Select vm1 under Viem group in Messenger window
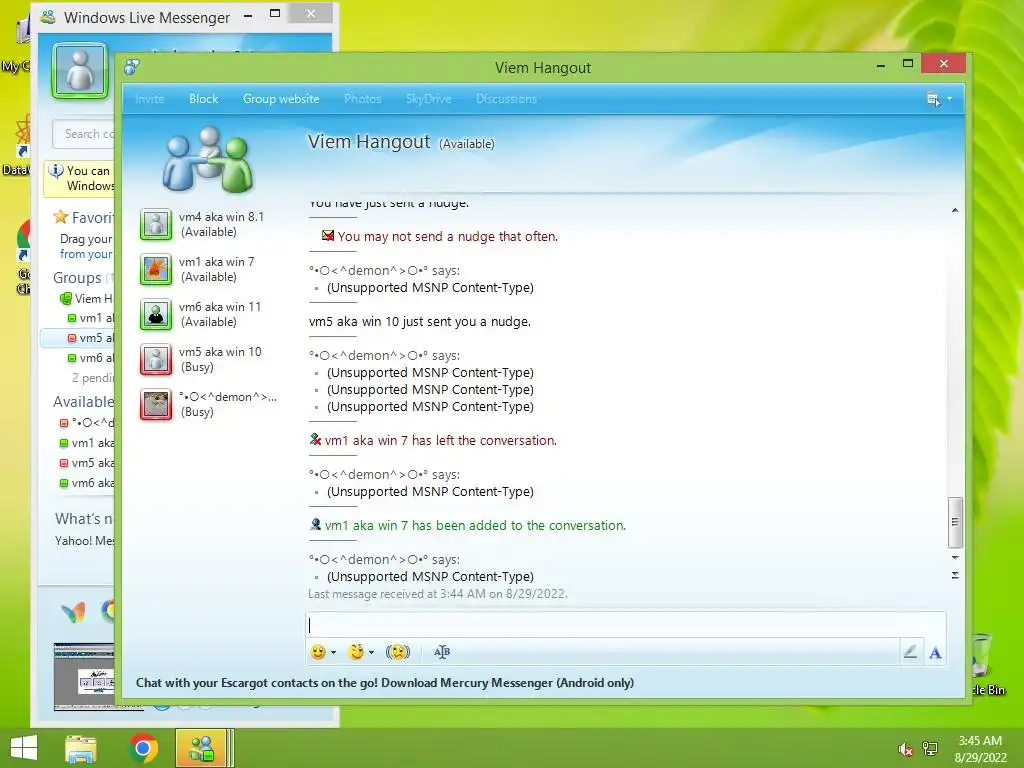 [91, 318]
